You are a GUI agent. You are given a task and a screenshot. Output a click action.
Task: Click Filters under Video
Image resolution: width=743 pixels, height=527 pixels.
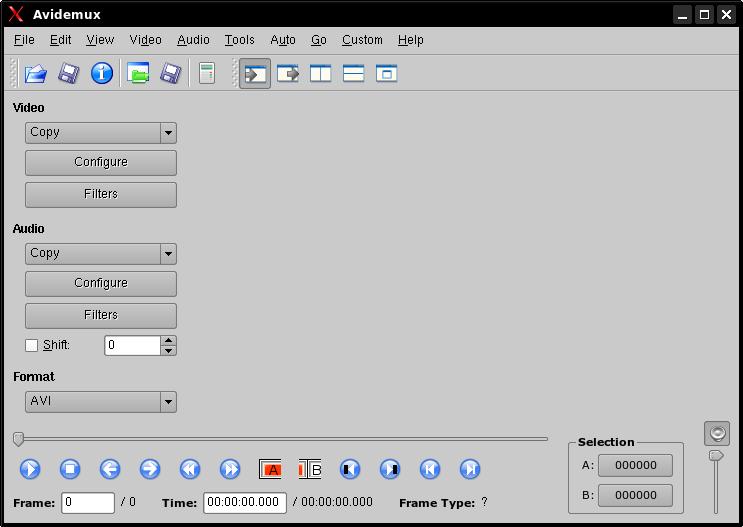[100, 194]
